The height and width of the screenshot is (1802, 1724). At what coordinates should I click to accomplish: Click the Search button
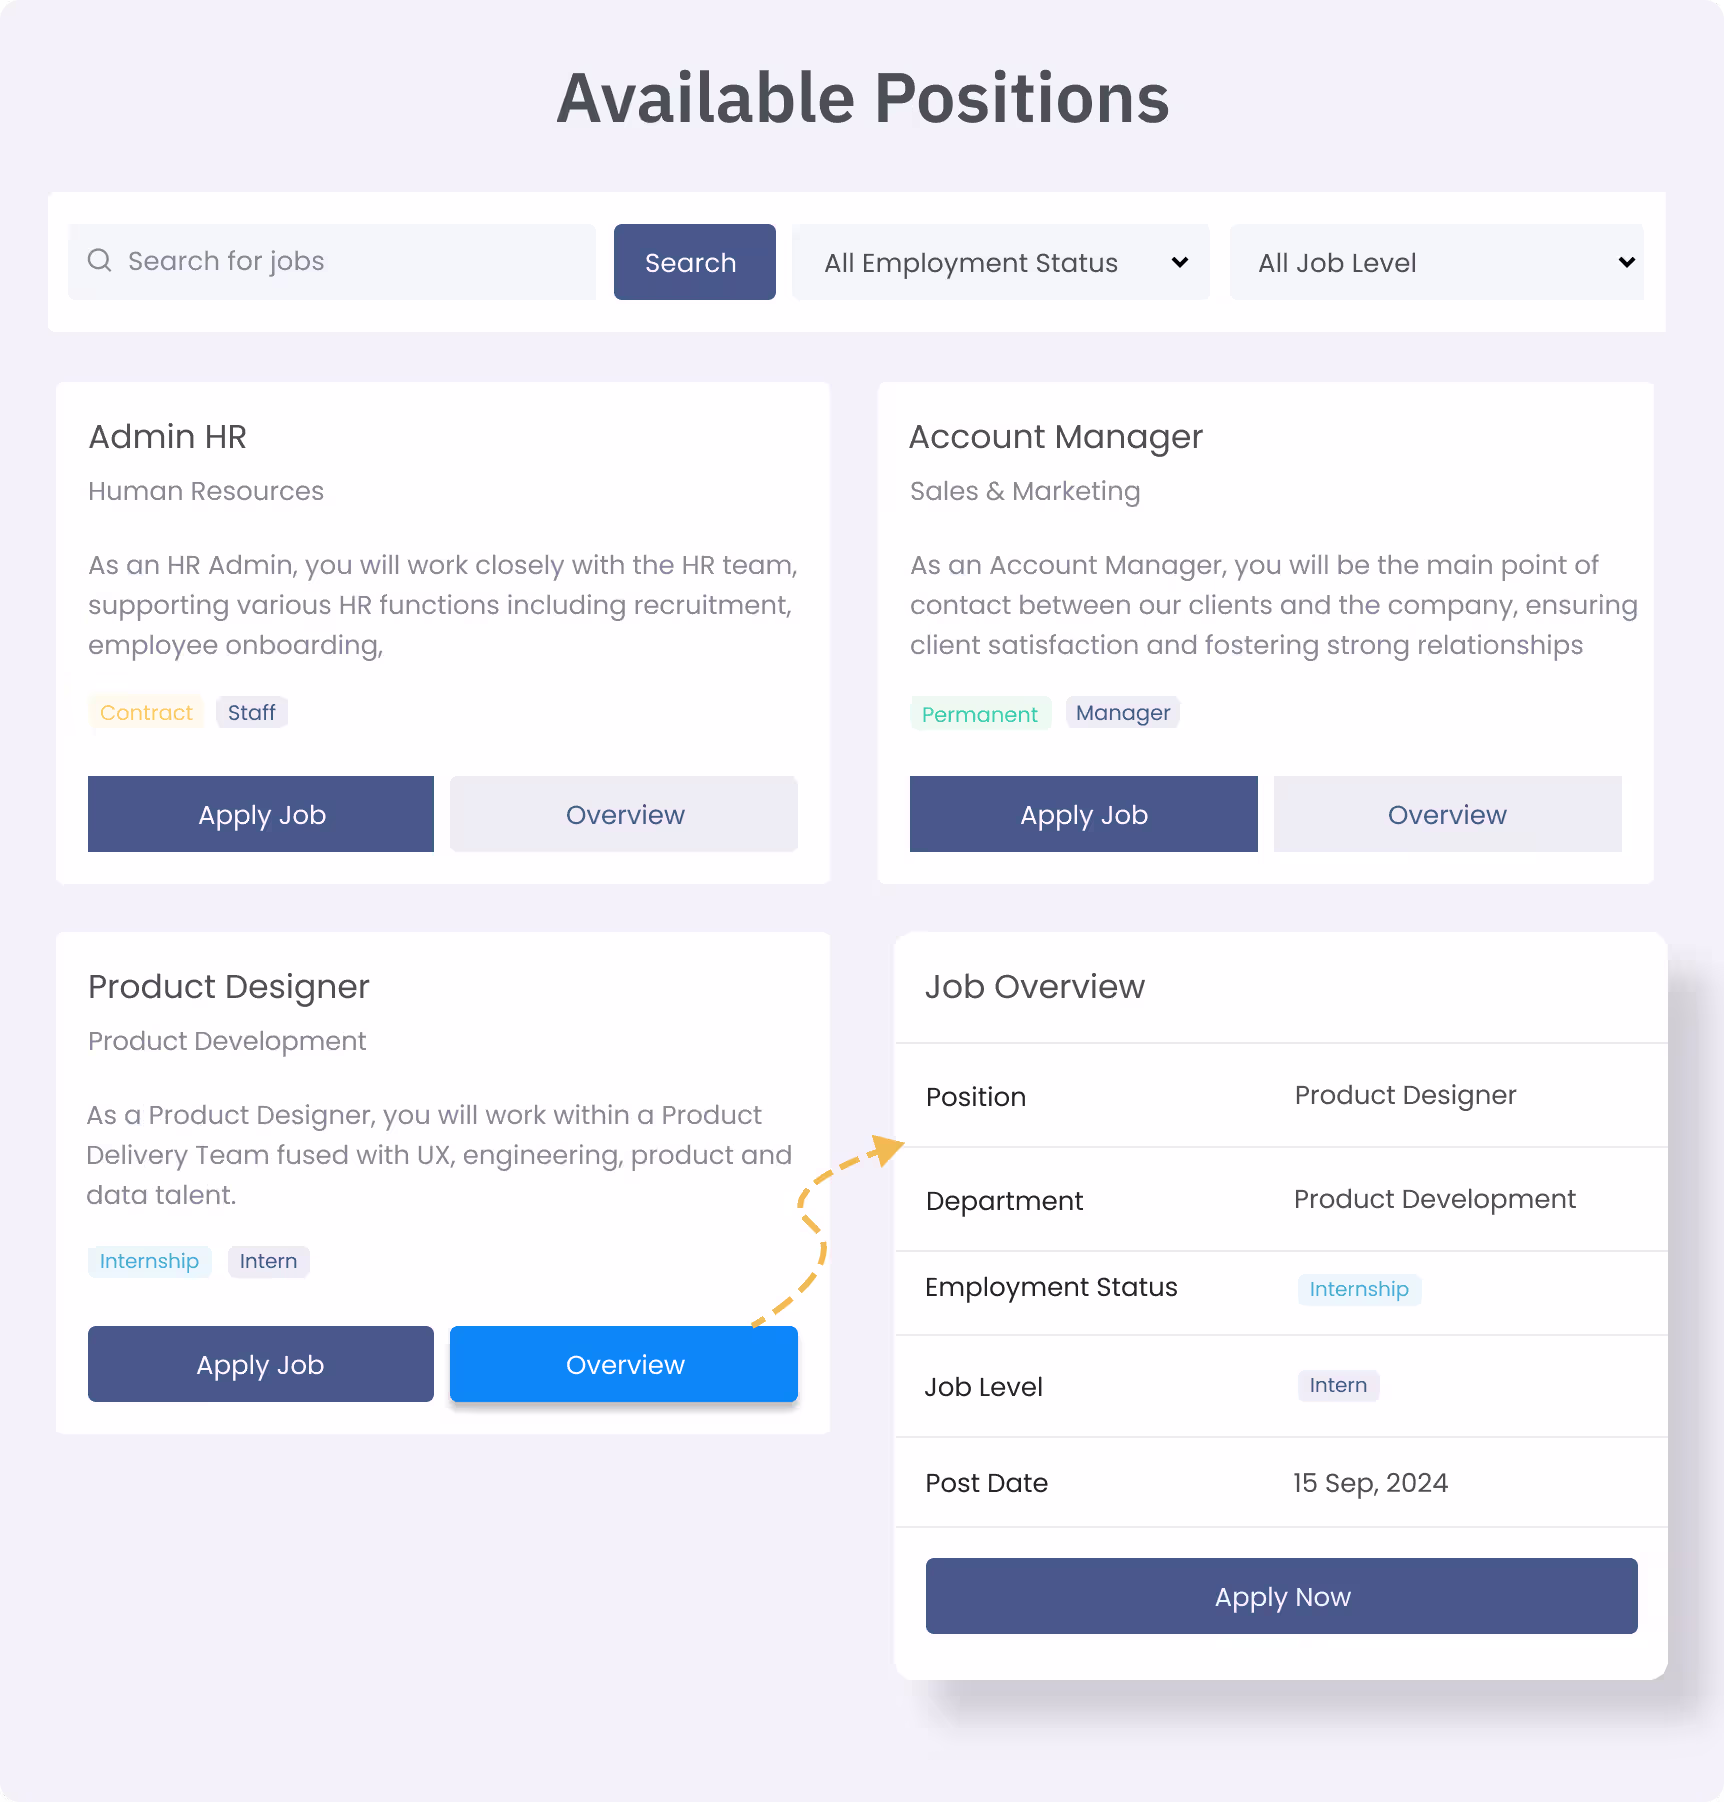tap(695, 262)
